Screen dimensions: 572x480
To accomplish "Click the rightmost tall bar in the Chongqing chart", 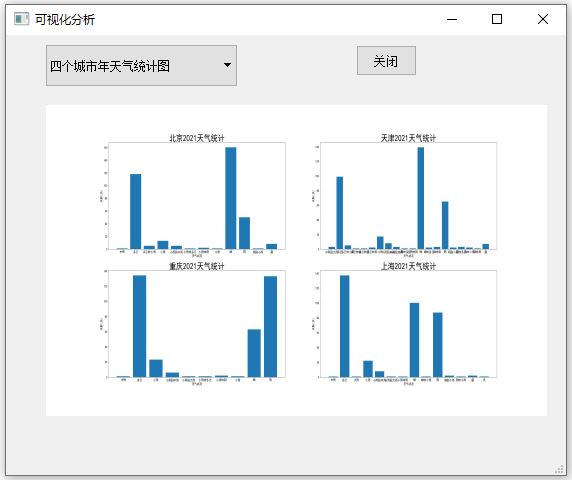I will point(270,326).
